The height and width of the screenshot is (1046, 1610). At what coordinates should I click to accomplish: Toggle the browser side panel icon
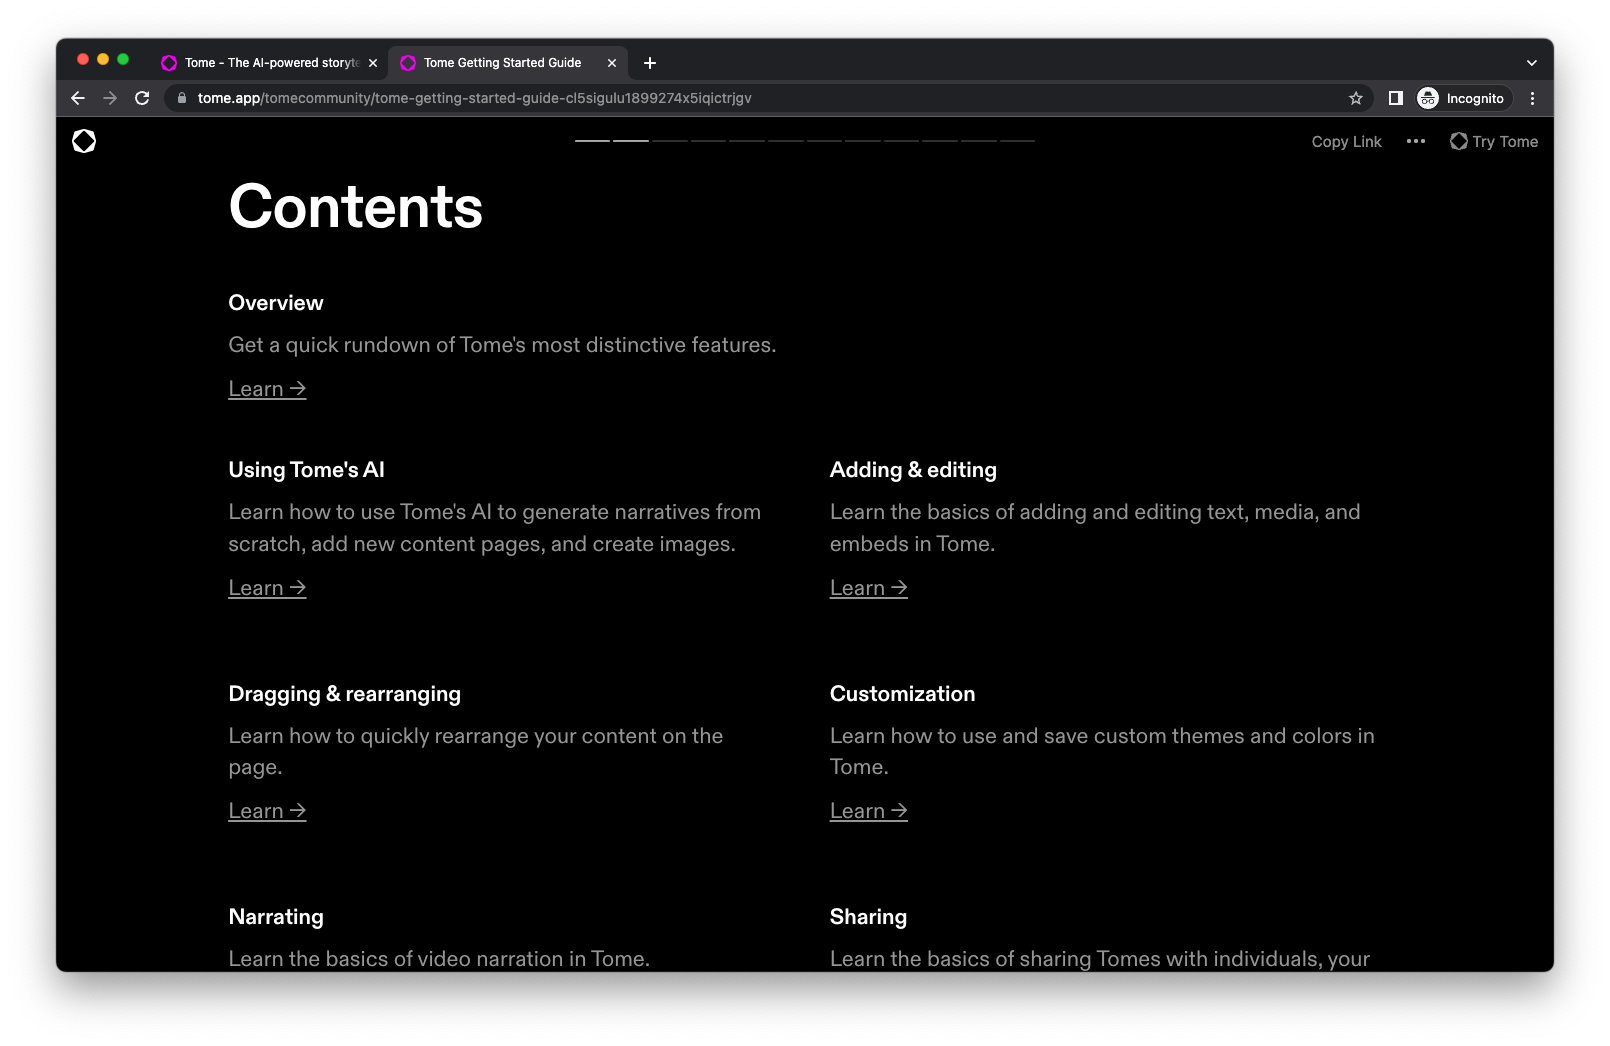(x=1396, y=98)
